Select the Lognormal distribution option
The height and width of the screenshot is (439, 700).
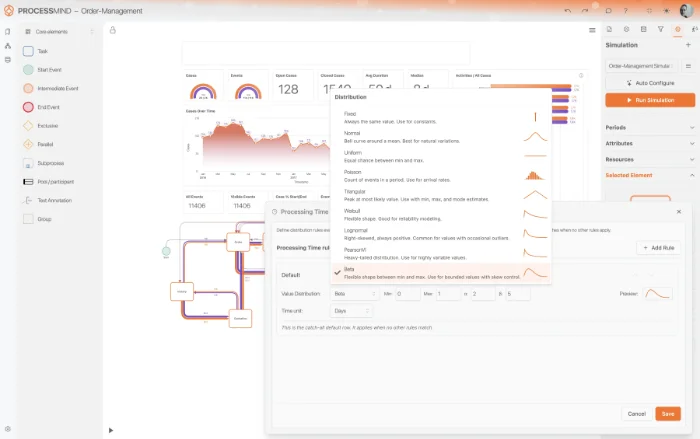coord(440,233)
